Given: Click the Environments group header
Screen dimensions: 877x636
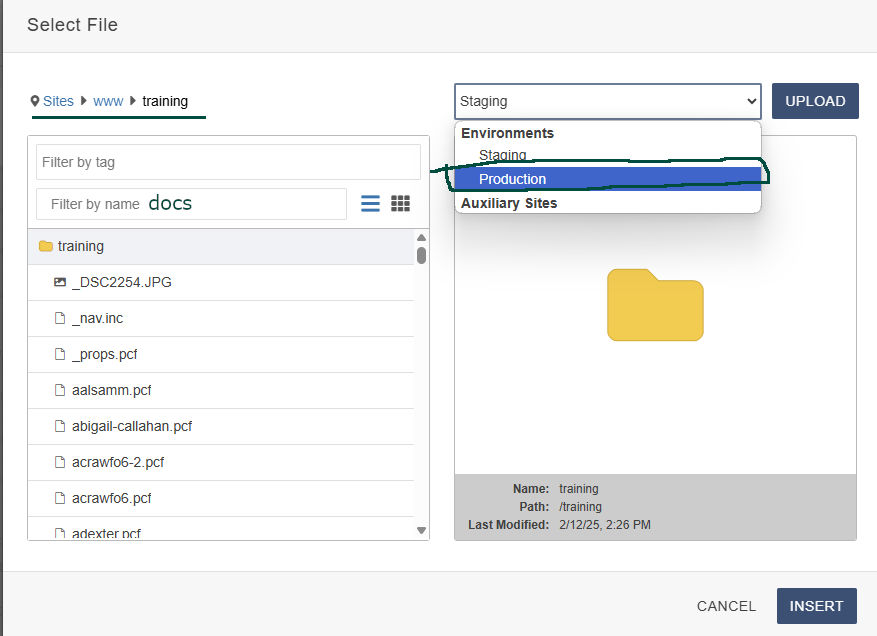Looking at the screenshot, I should tap(507, 133).
